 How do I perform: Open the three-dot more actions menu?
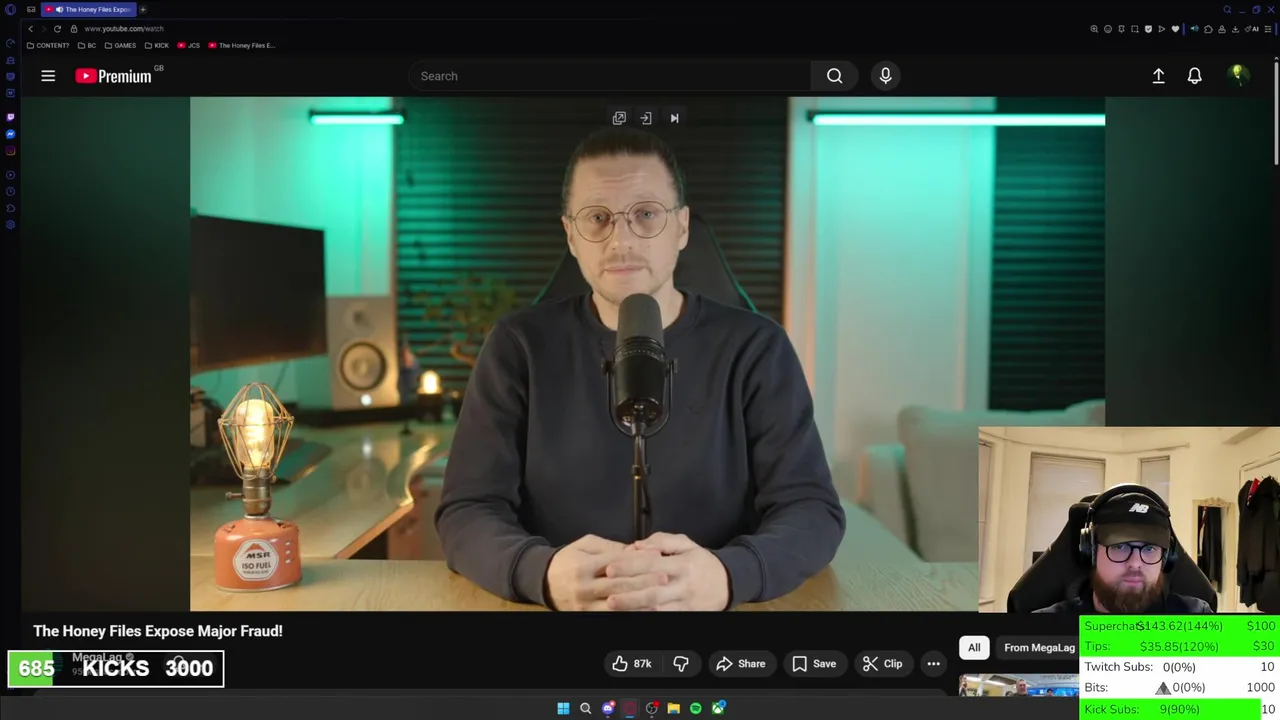point(933,664)
